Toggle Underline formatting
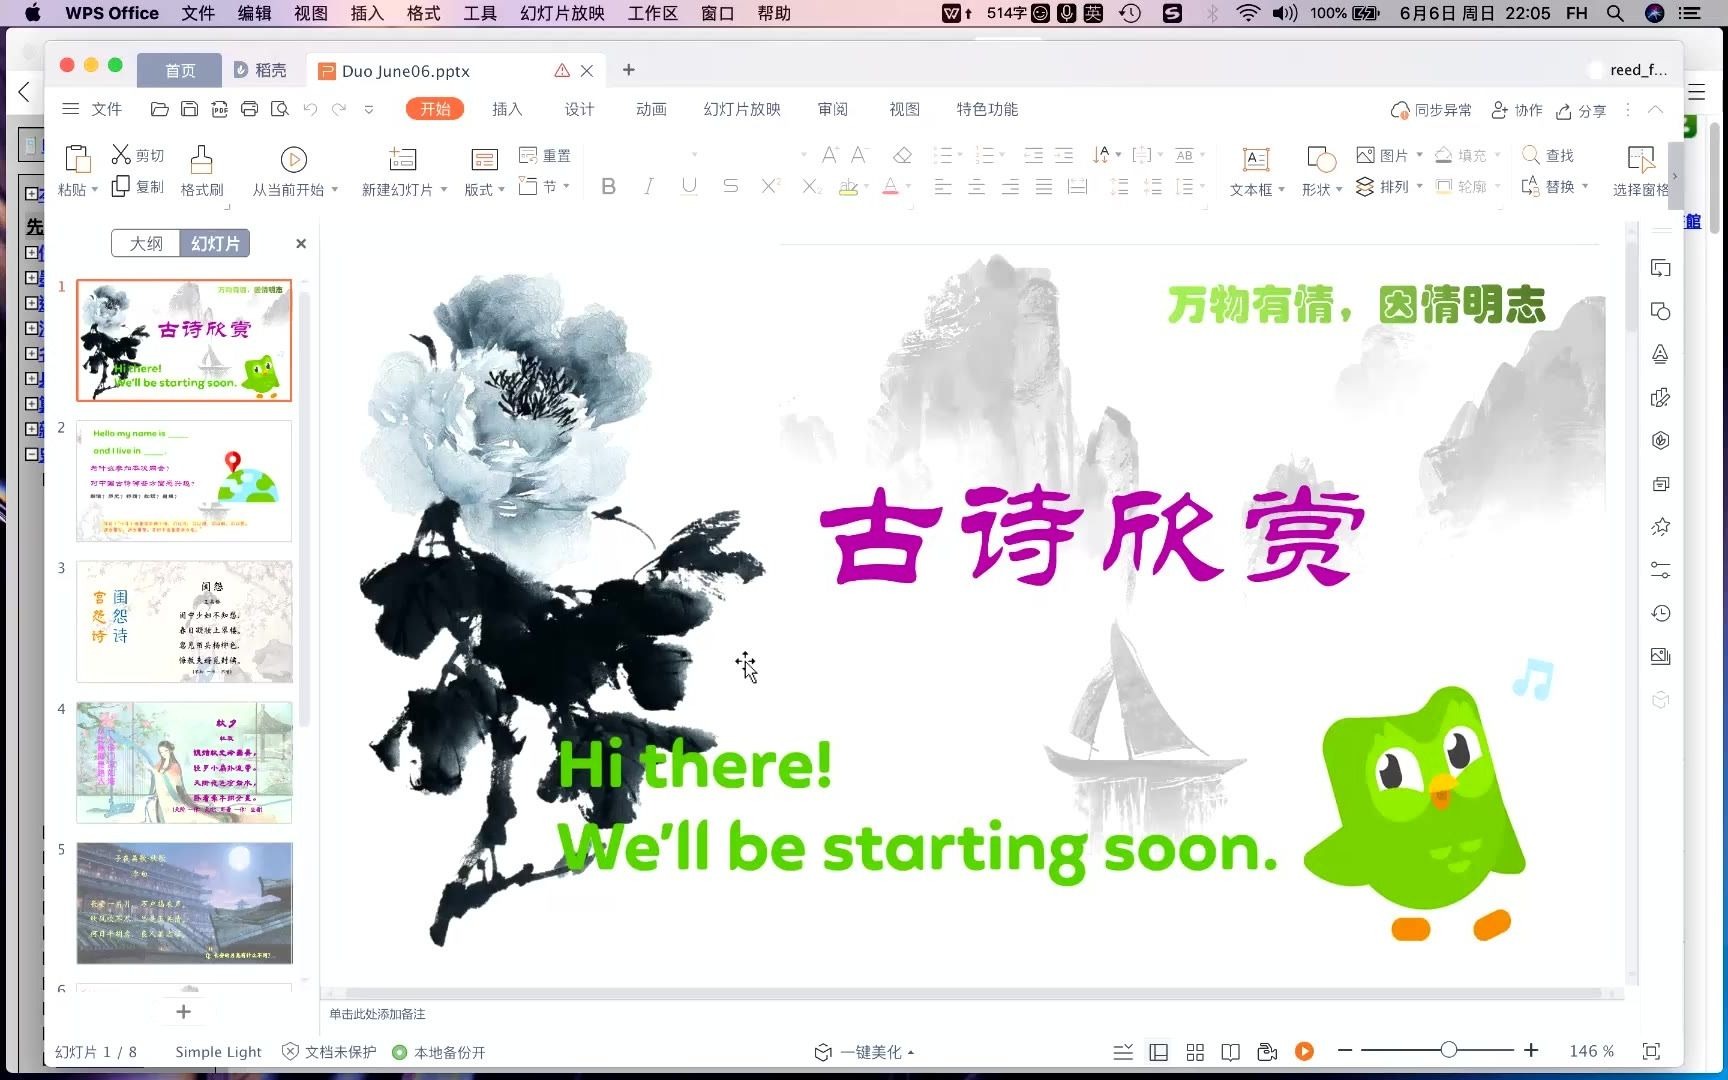Viewport: 1728px width, 1080px height. tap(689, 186)
